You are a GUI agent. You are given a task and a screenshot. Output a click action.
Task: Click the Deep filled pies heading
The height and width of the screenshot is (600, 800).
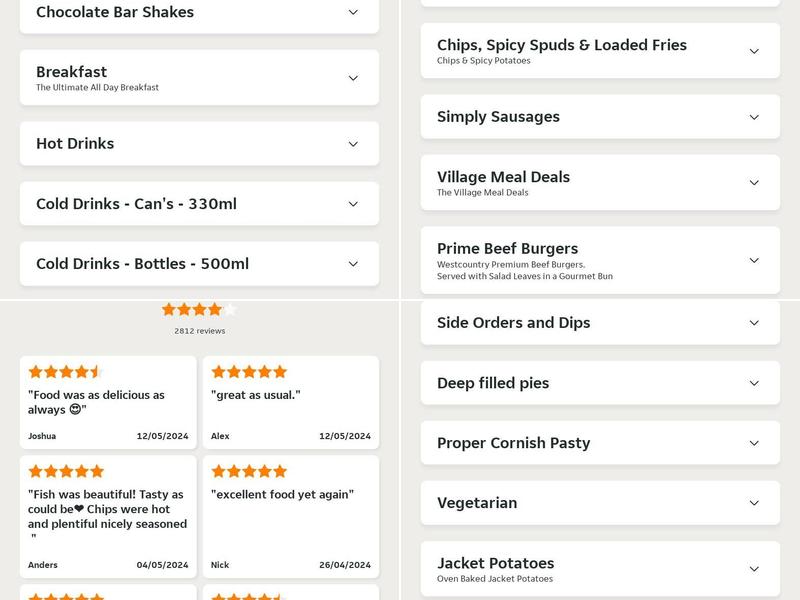pyautogui.click(x=496, y=382)
